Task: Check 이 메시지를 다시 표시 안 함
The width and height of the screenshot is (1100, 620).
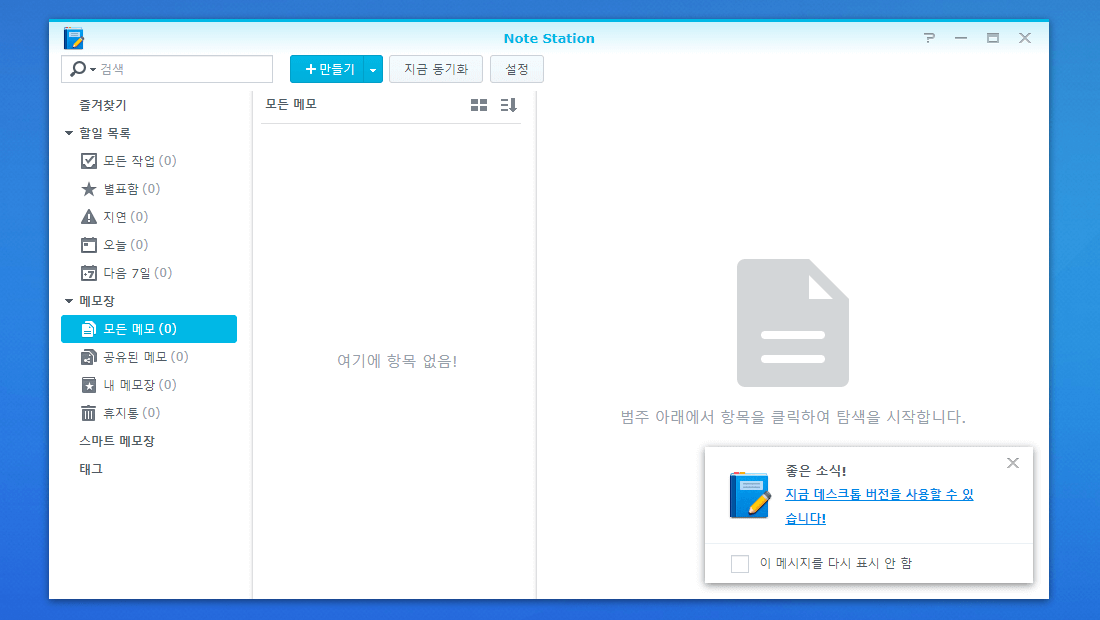Action: tap(740, 563)
